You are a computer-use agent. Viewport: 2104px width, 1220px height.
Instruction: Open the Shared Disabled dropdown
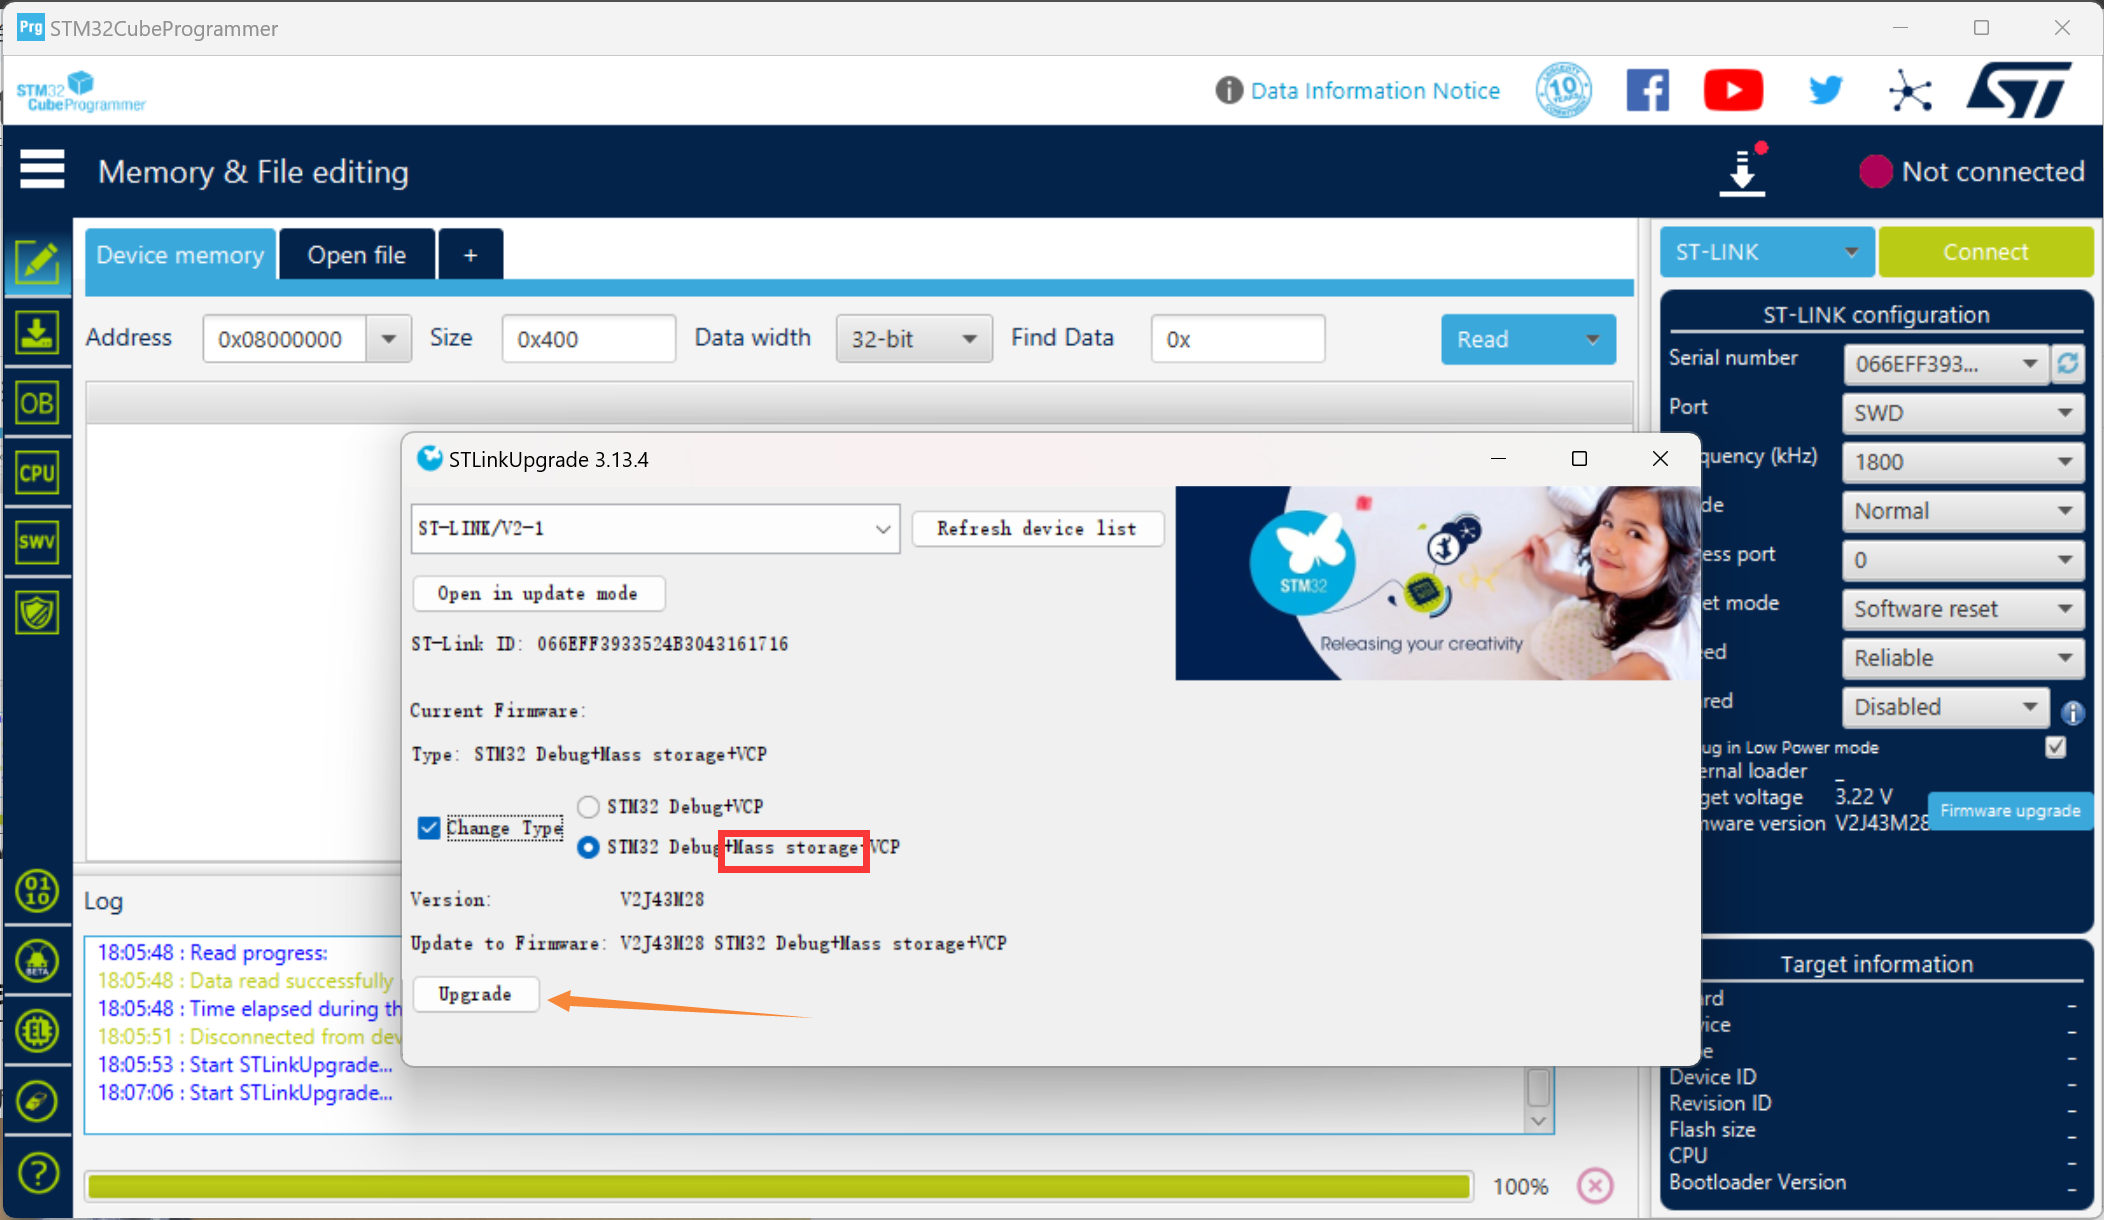1945,707
